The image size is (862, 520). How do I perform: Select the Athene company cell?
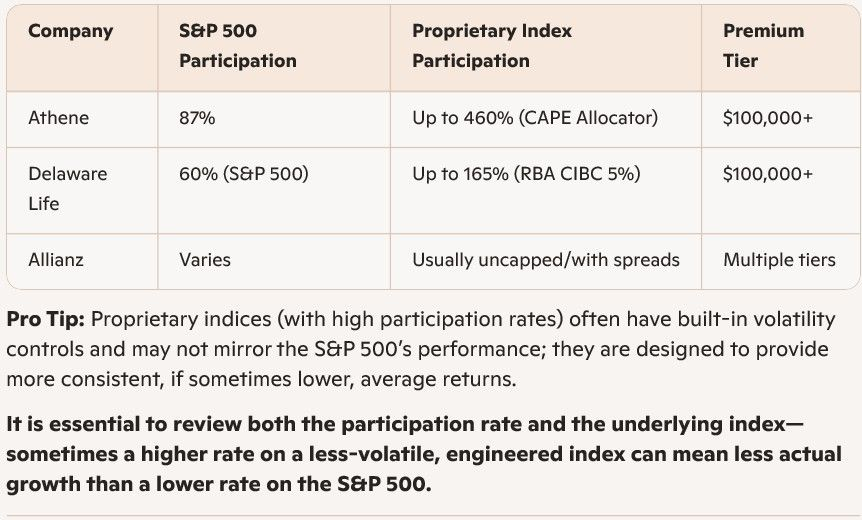(58, 118)
